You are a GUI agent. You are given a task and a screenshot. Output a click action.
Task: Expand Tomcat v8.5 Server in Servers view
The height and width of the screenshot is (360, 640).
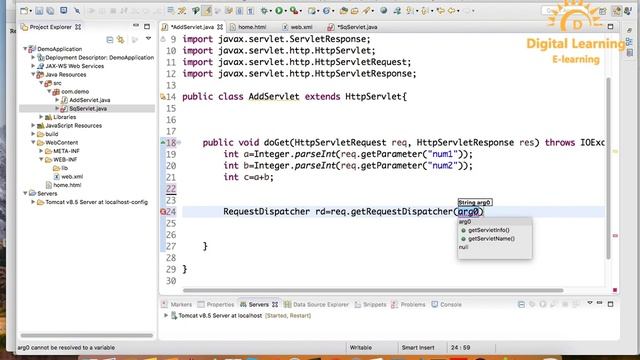click(166, 316)
